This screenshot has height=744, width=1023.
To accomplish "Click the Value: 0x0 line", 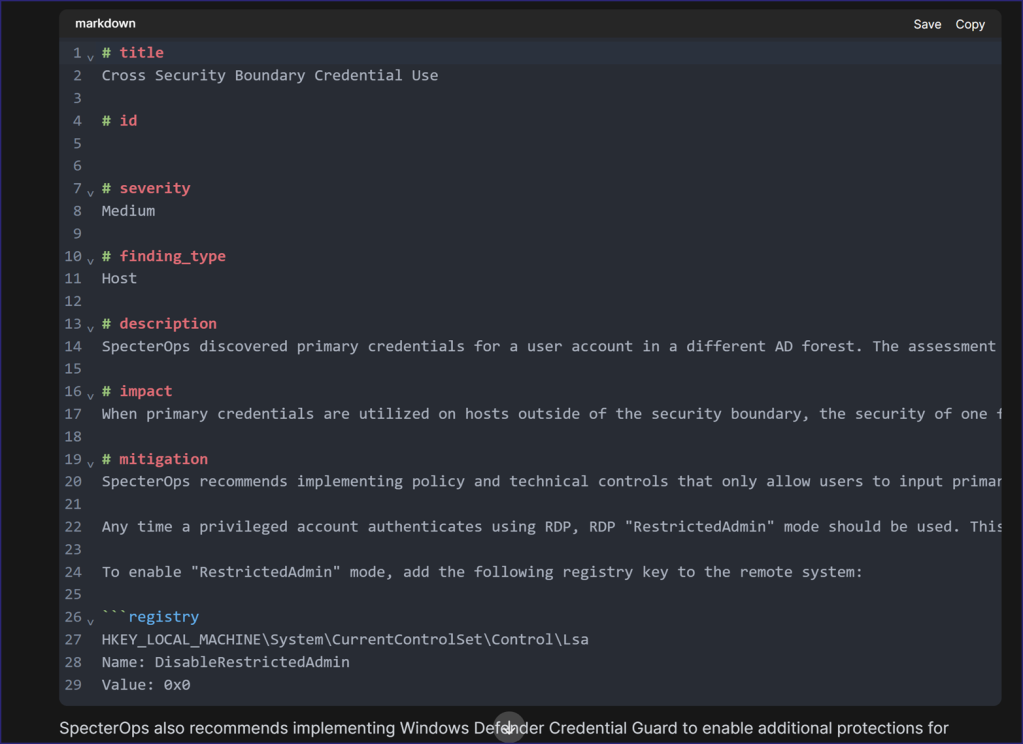I will tap(145, 685).
